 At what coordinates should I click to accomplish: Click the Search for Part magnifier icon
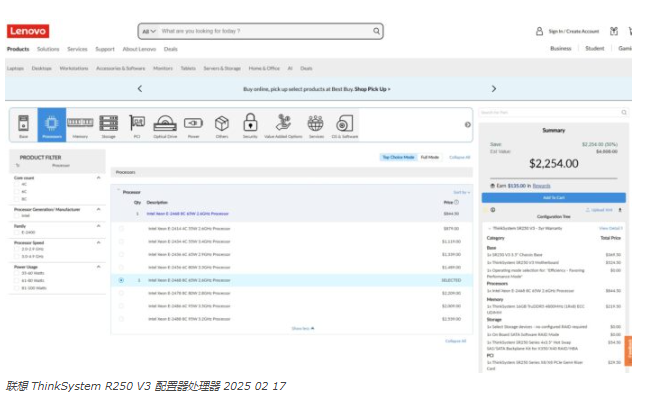pyautogui.click(x=624, y=112)
